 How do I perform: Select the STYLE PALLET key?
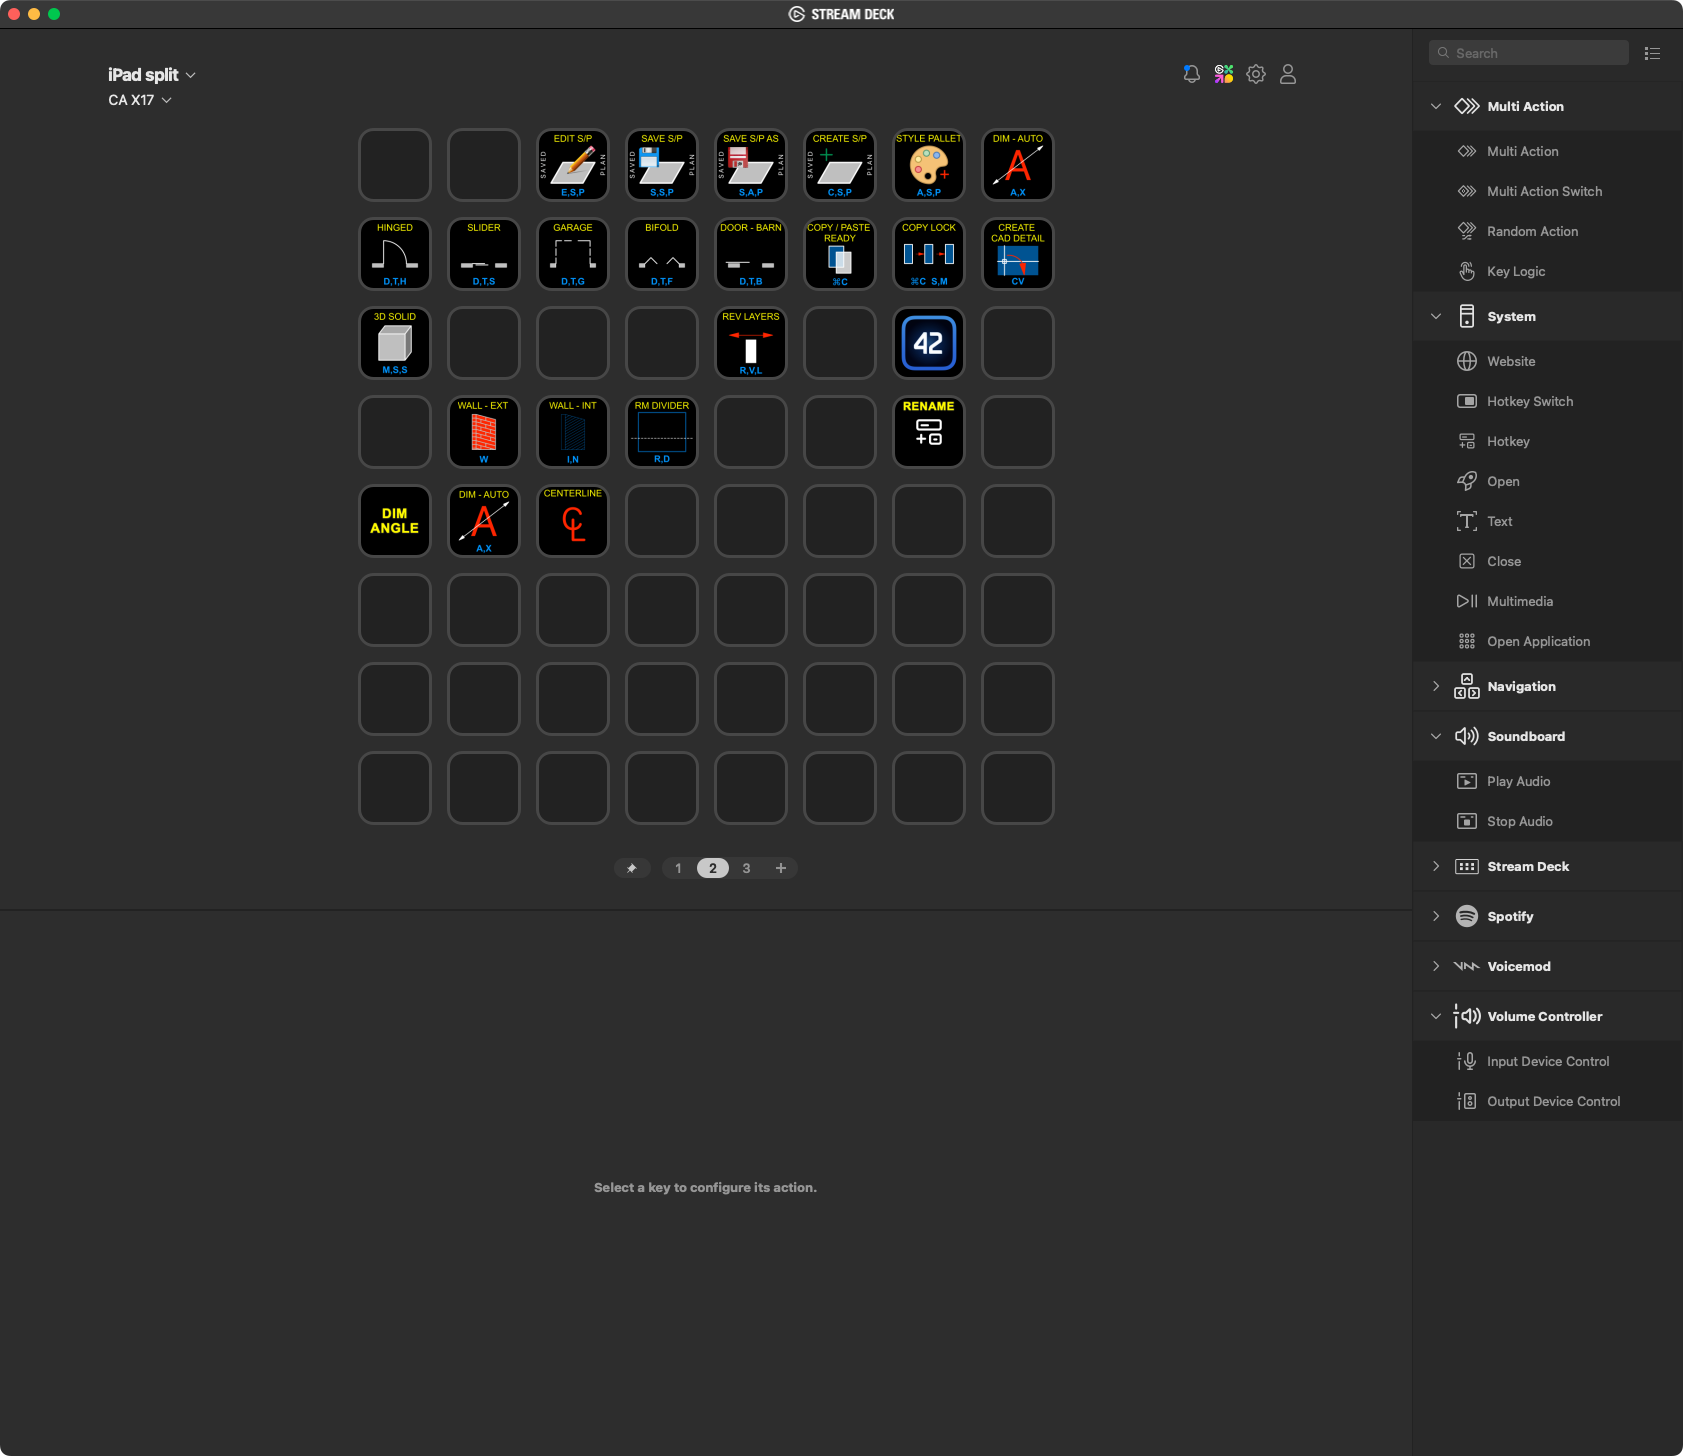tap(928, 165)
